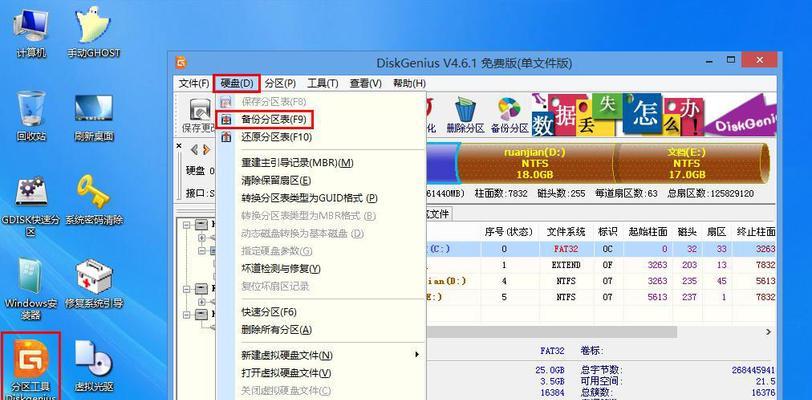This screenshot has height=400, width=812.
Task: Click the 序号(状态) column header
Action: coord(509,231)
